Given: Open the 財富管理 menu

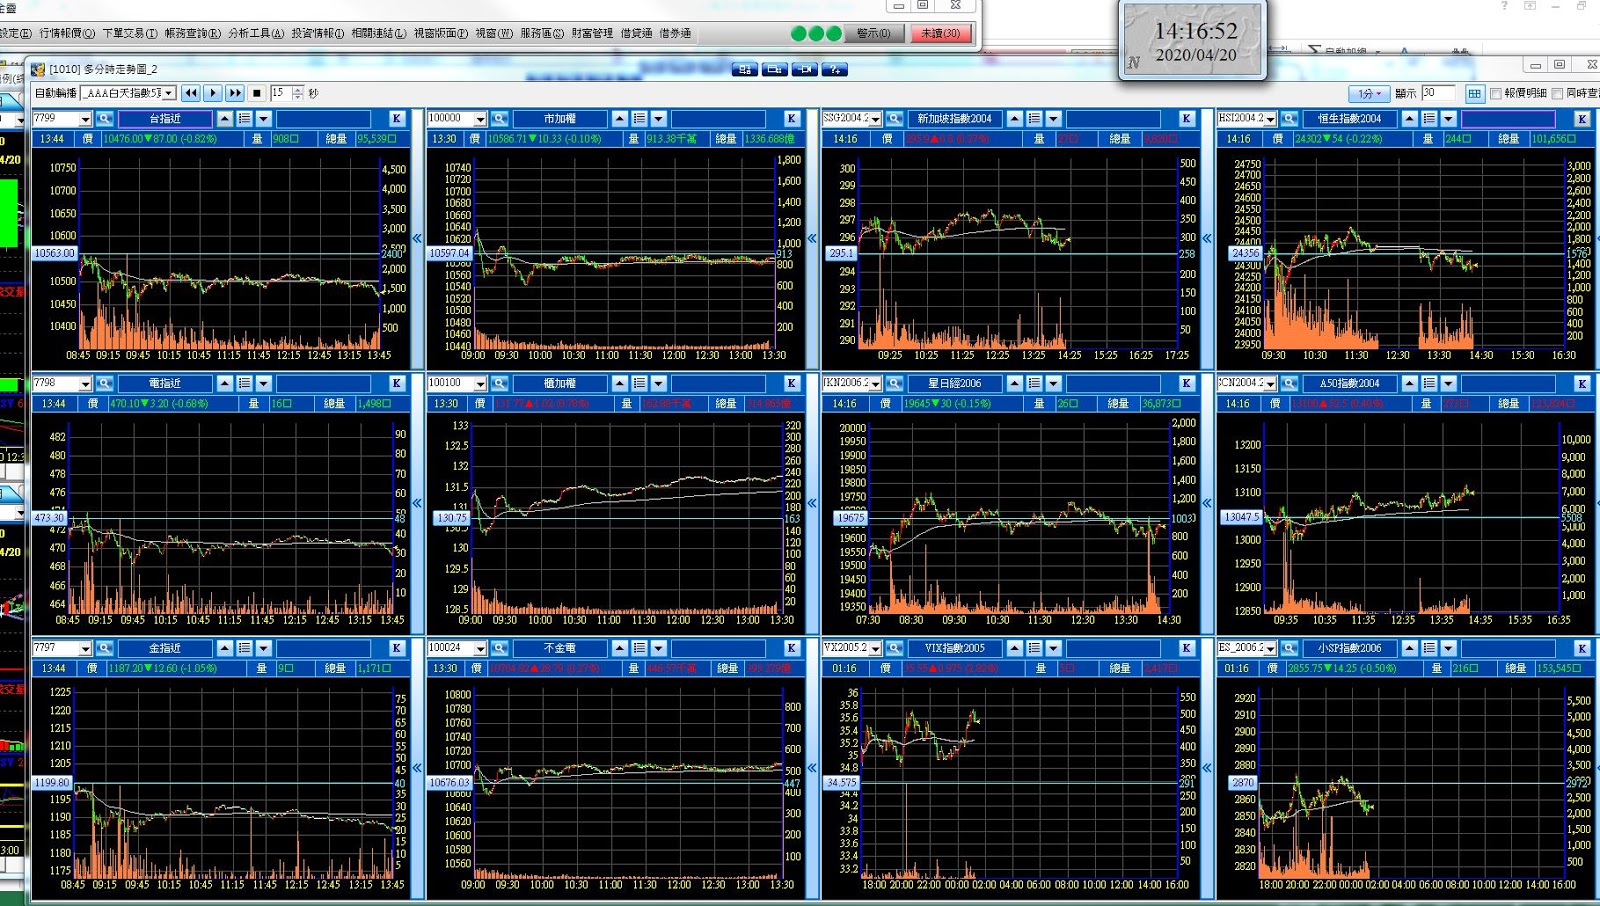Looking at the screenshot, I should [x=592, y=33].
